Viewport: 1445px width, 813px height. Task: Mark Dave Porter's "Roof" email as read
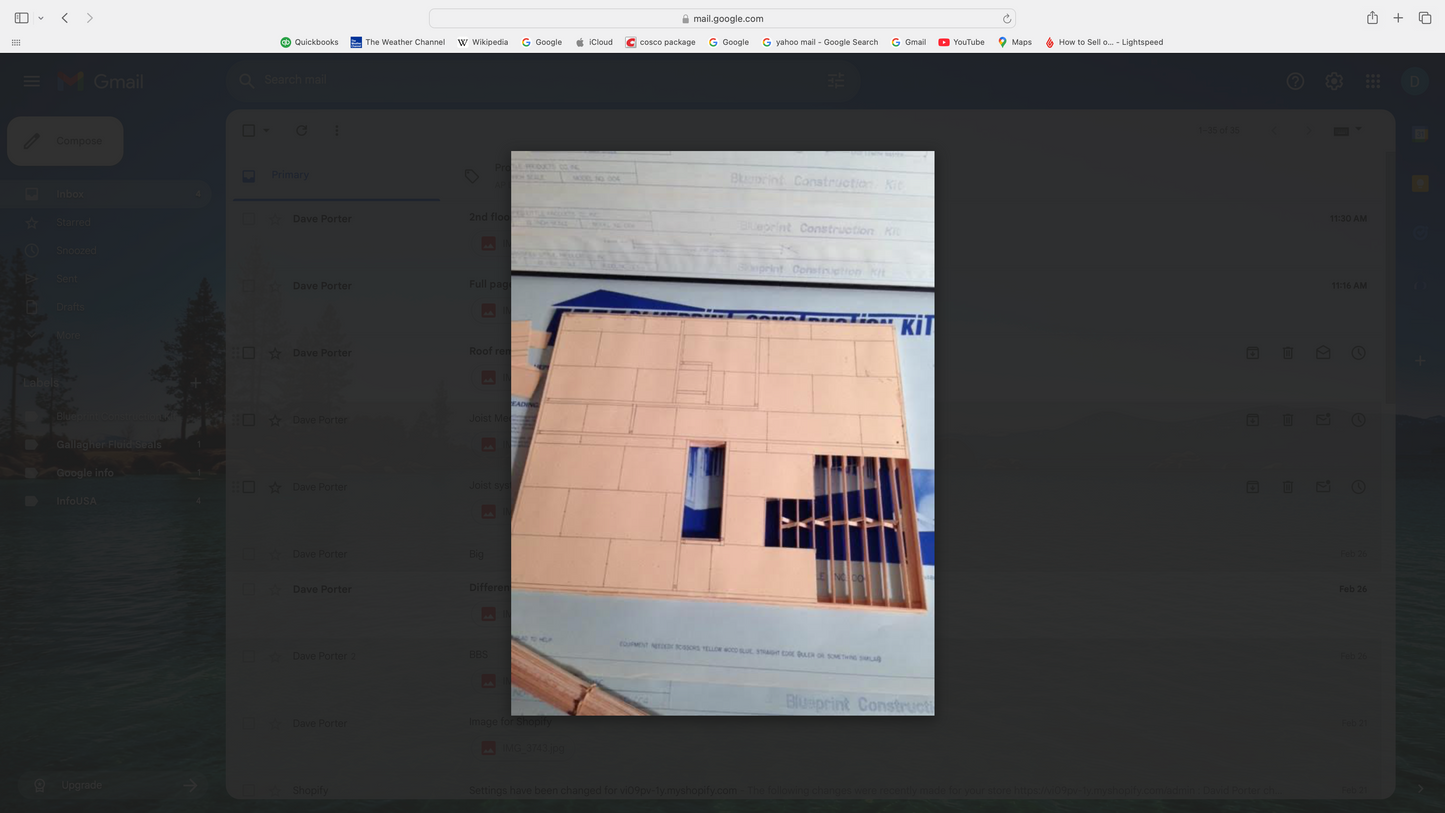coord(1322,352)
